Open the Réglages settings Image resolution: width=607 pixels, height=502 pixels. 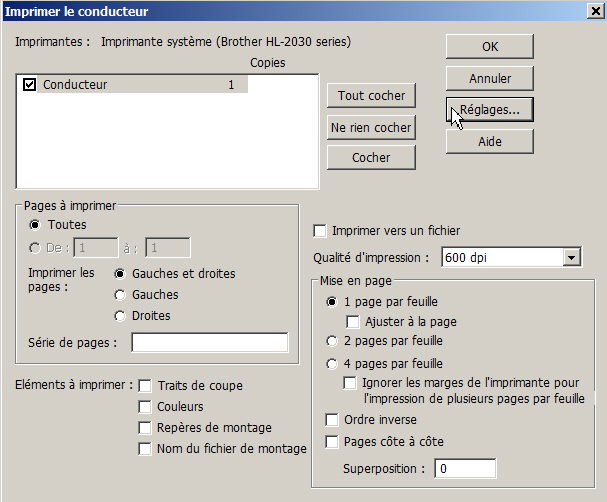click(x=489, y=109)
